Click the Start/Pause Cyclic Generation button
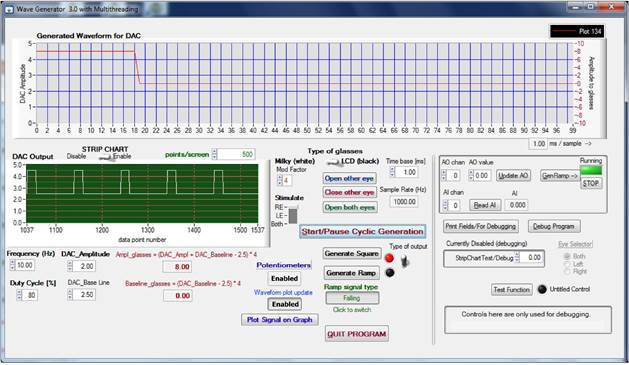The image size is (629, 365). click(363, 231)
